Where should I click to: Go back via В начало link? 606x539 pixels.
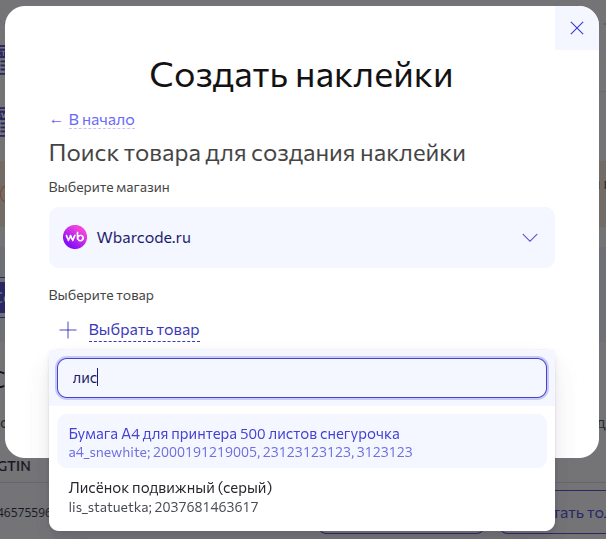(101, 121)
